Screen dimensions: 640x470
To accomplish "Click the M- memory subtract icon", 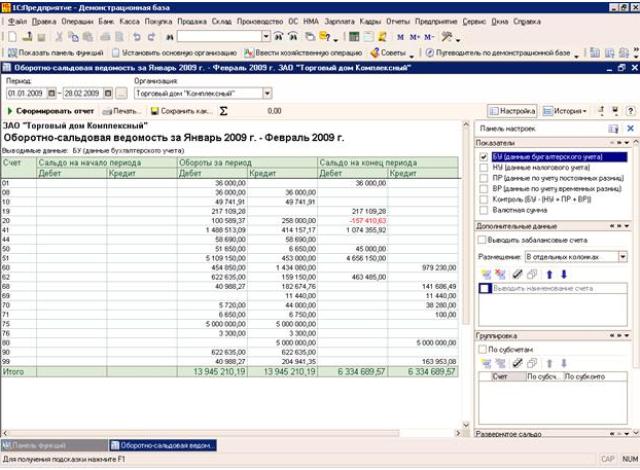I will click(429, 37).
